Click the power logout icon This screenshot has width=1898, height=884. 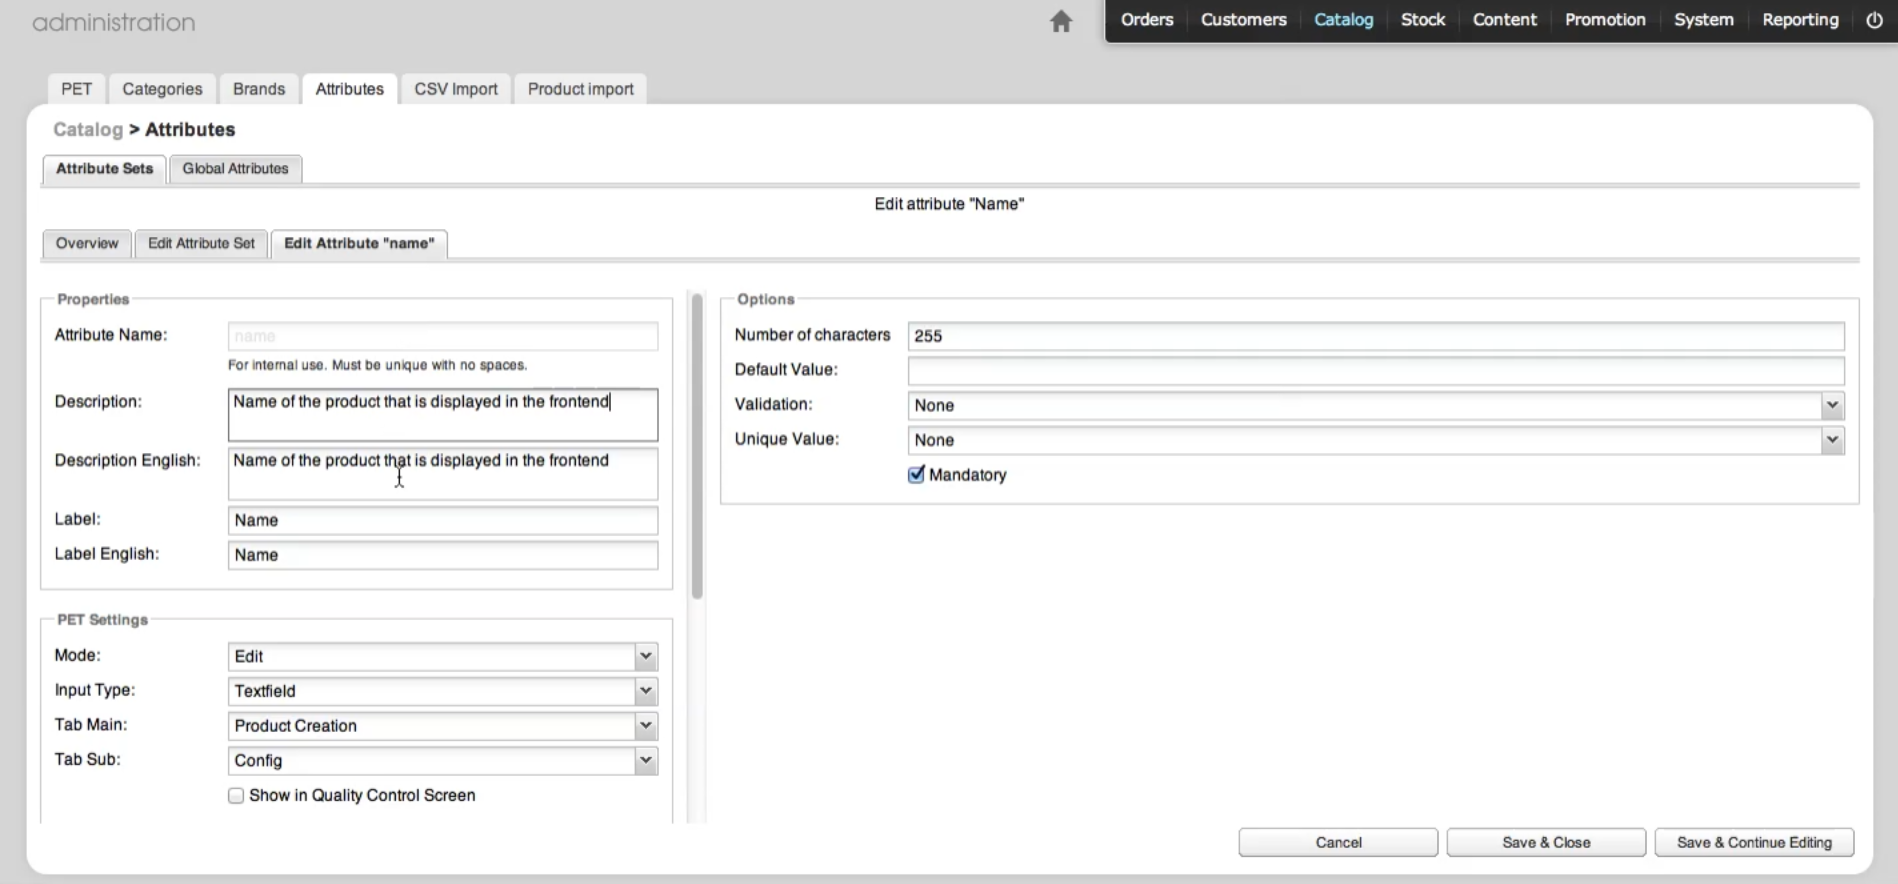click(1874, 20)
